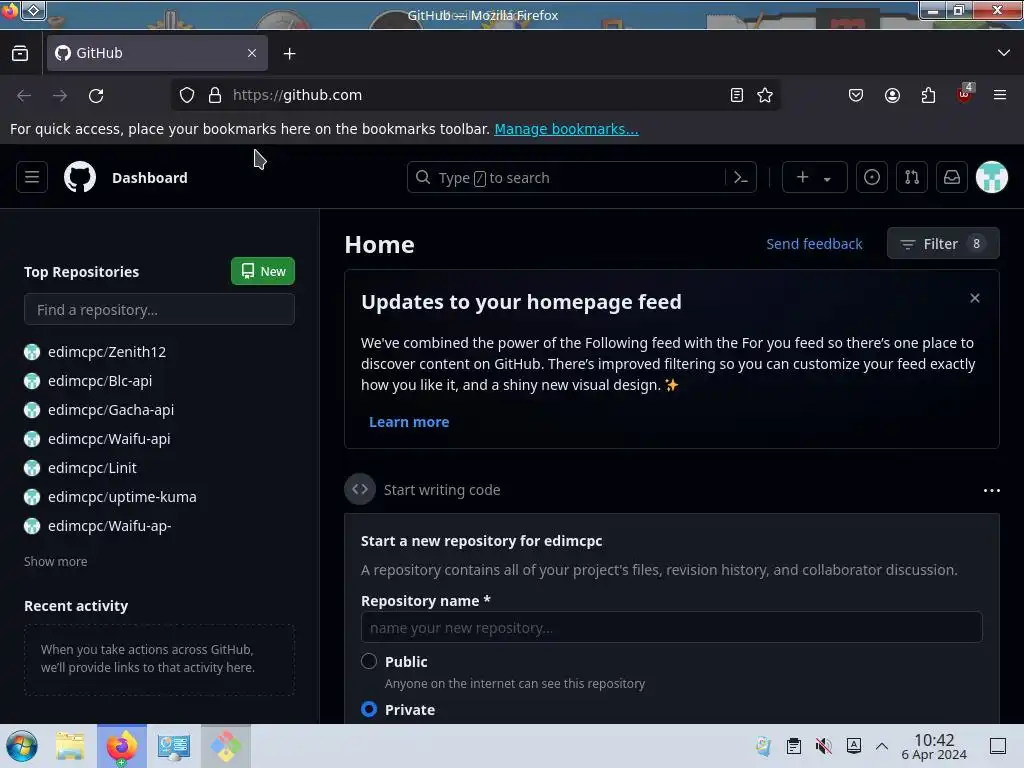Open edimcpc/Waifu-ap- repository
Screen dimensions: 1024x768
point(110,526)
